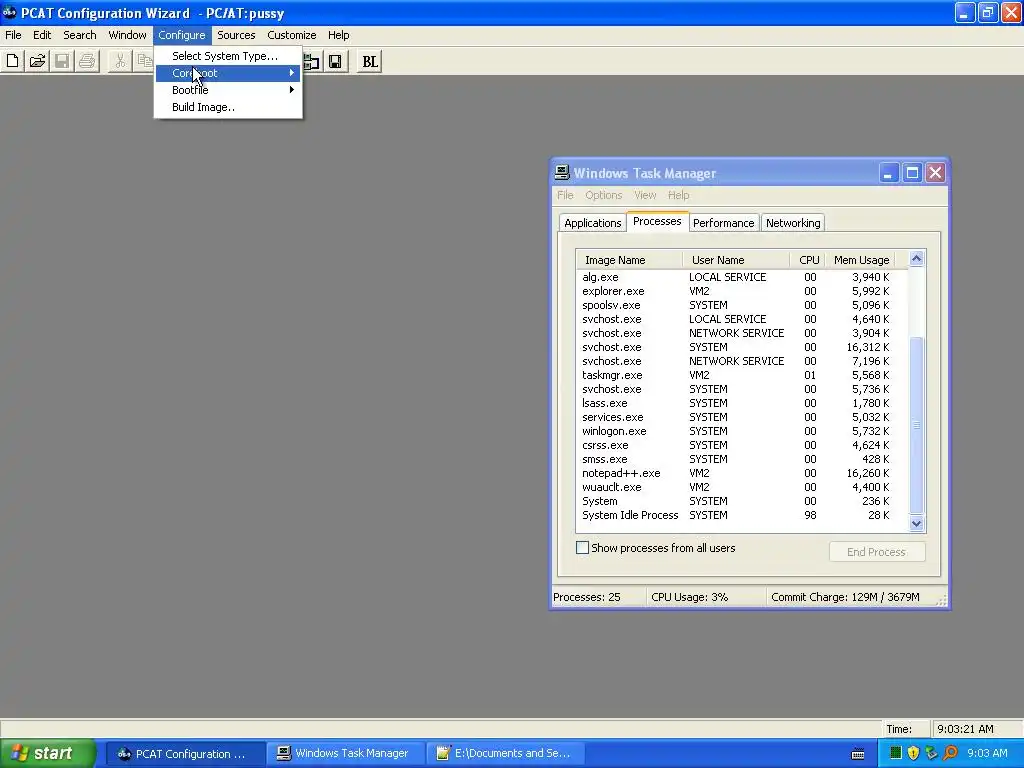Check Show processes from all users
This screenshot has height=768, width=1024.
[x=583, y=548]
